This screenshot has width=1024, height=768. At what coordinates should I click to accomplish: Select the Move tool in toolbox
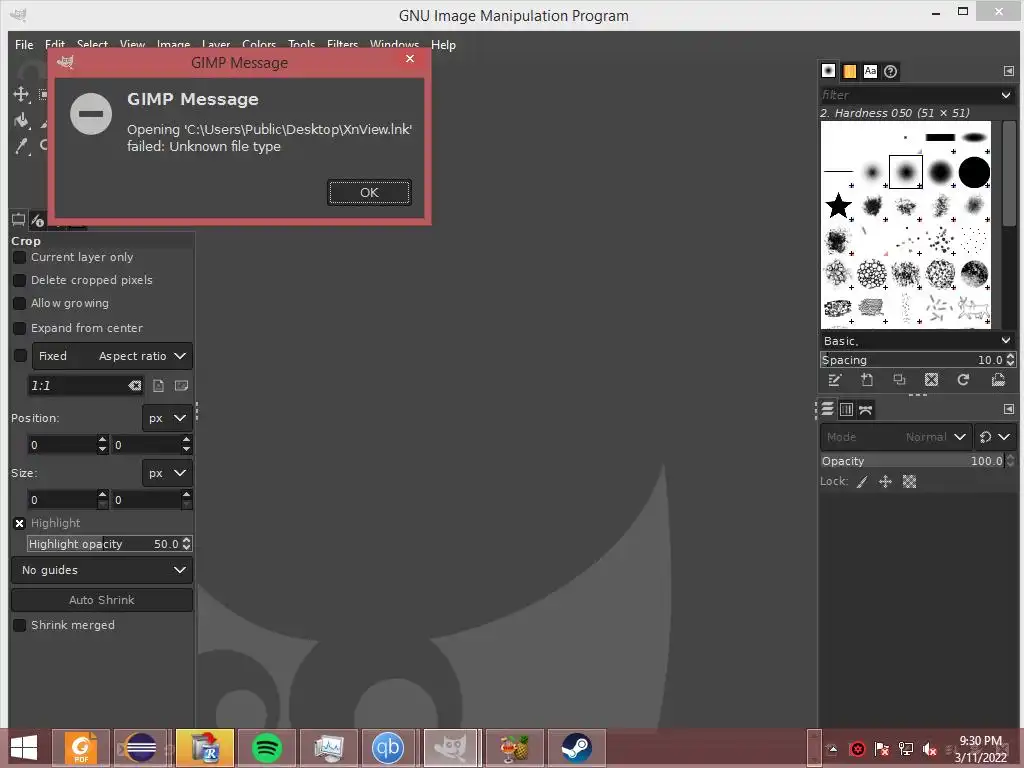(22, 95)
